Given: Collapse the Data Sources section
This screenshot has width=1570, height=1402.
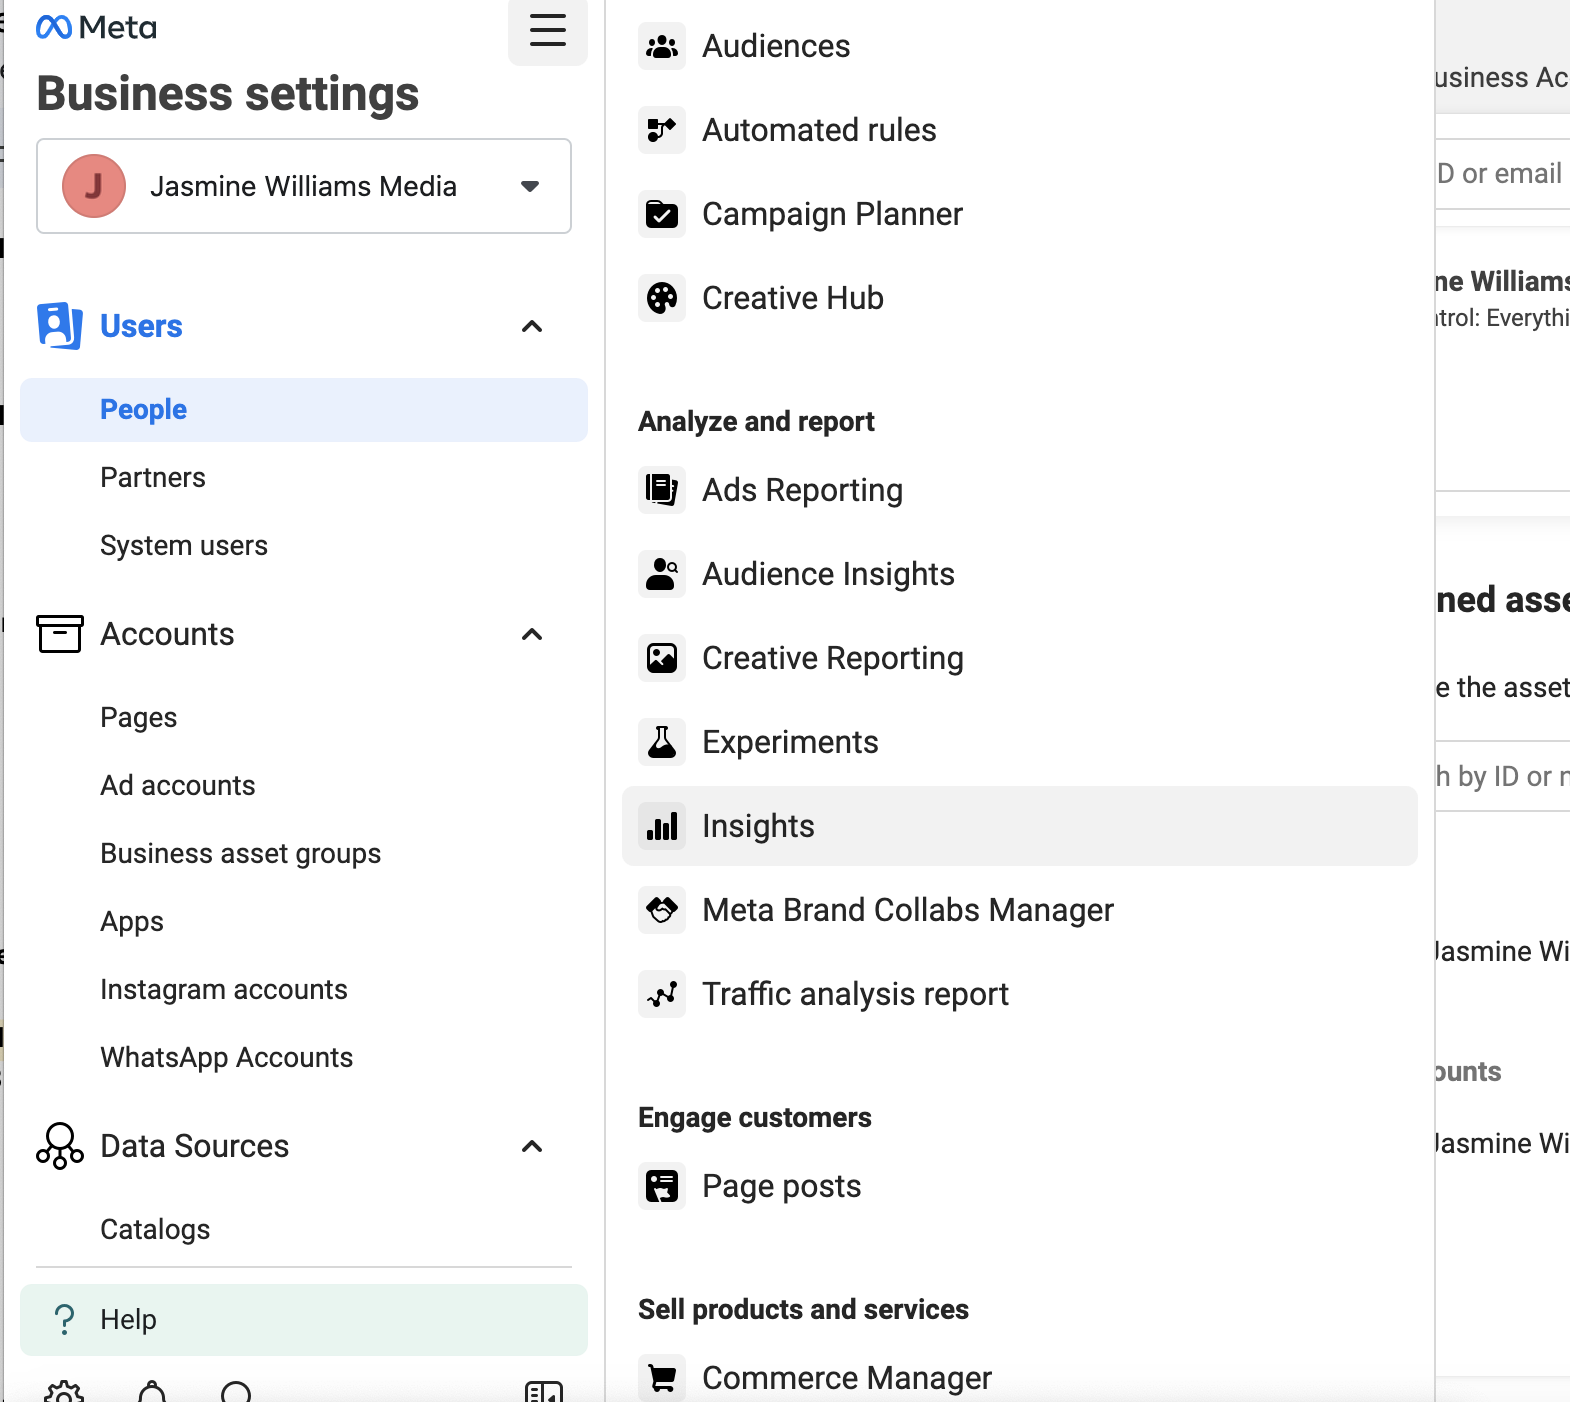Looking at the screenshot, I should tap(532, 1147).
